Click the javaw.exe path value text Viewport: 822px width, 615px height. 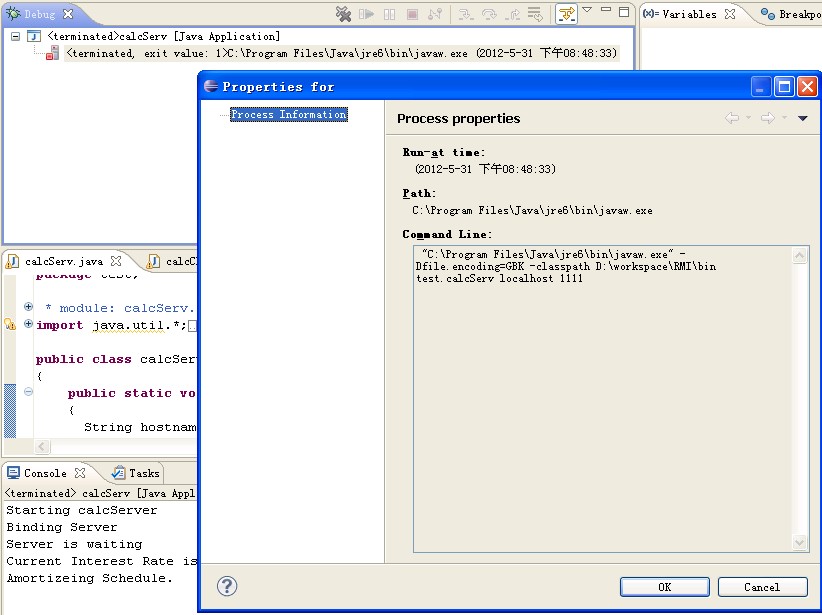pos(532,210)
